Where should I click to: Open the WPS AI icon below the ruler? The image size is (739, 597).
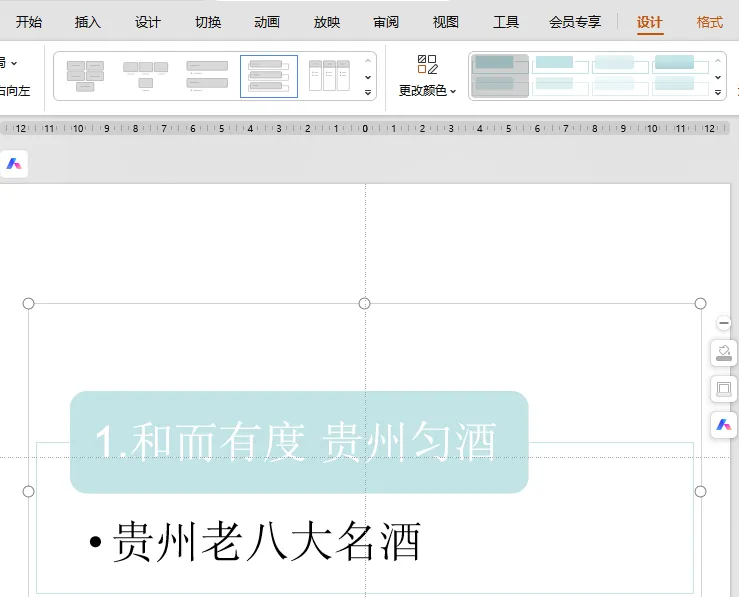point(14,164)
